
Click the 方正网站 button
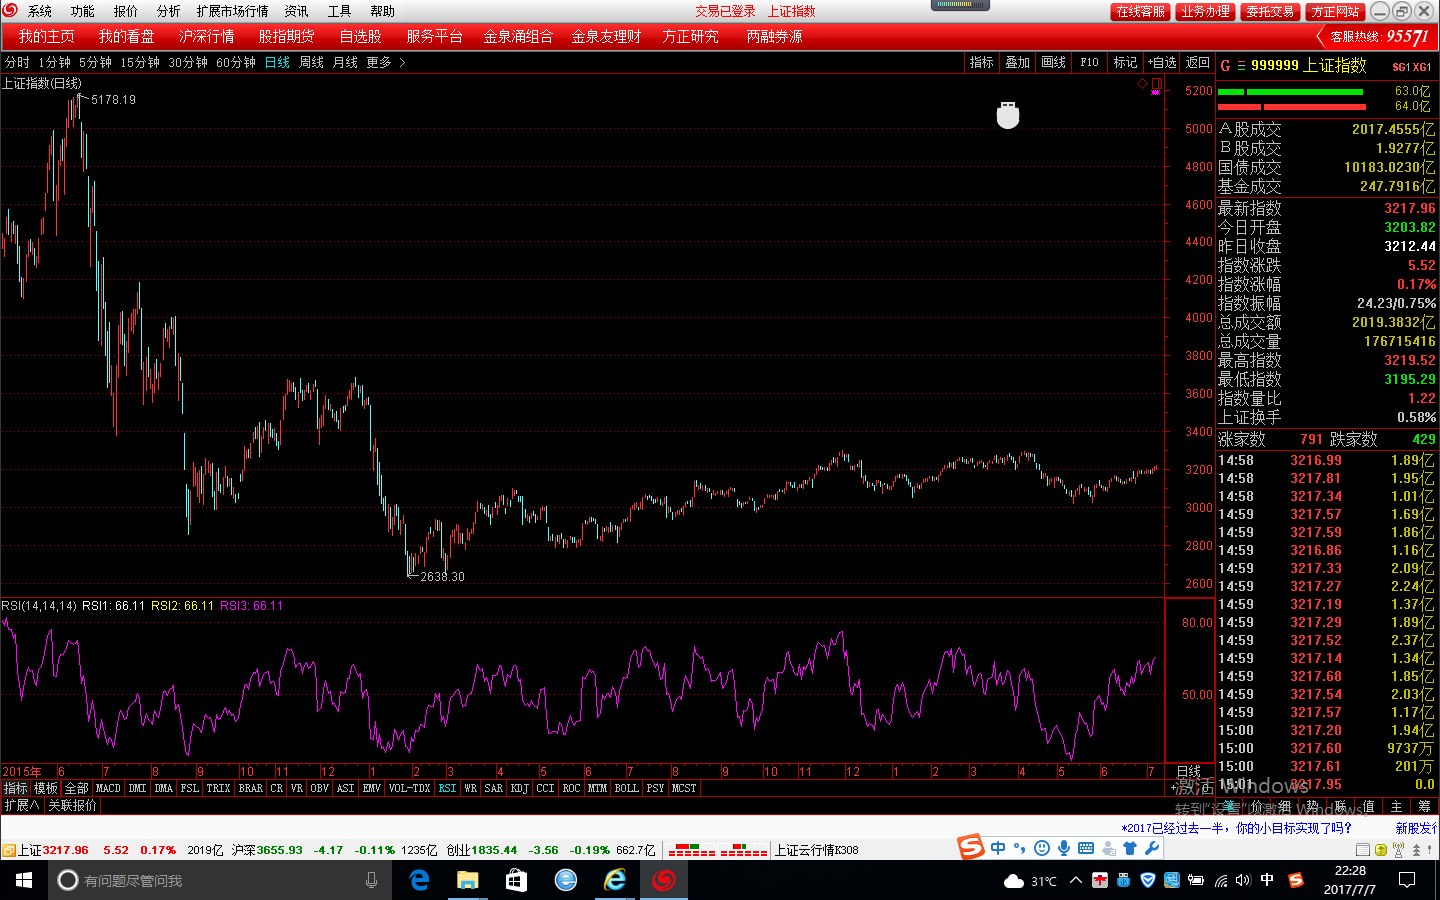[1335, 12]
